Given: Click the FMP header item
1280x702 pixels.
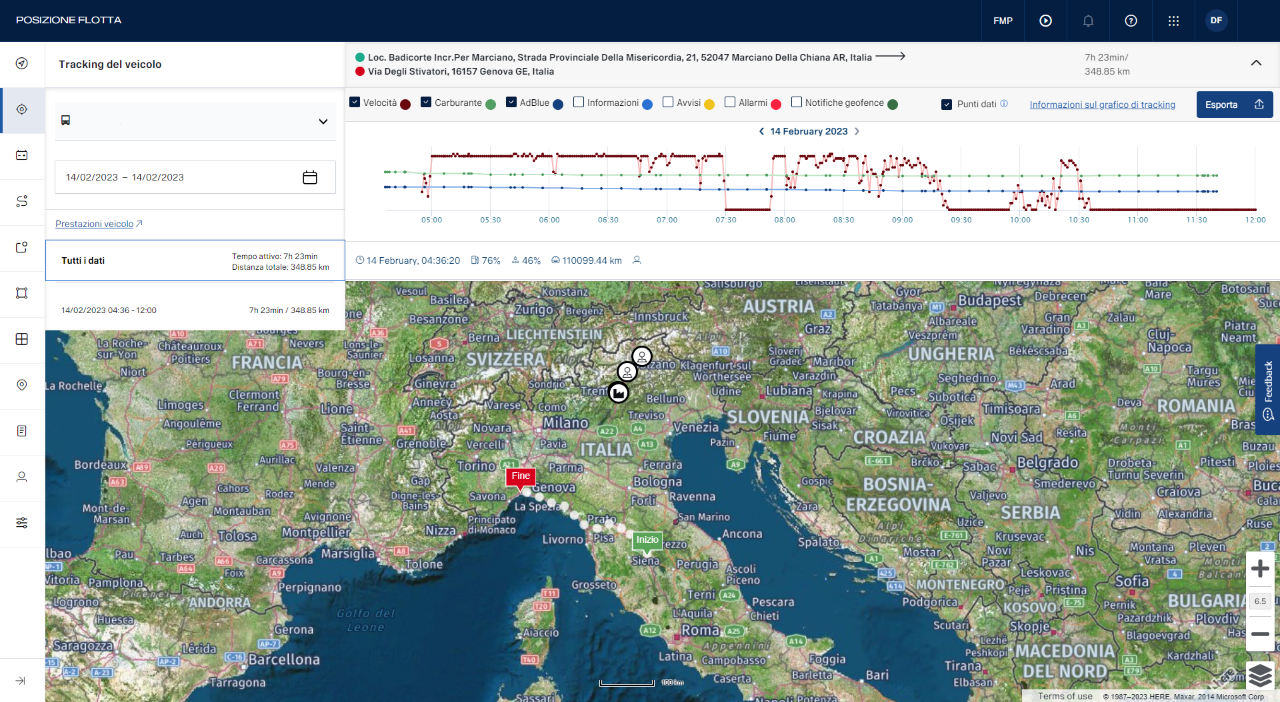Looking at the screenshot, I should click(x=1003, y=20).
